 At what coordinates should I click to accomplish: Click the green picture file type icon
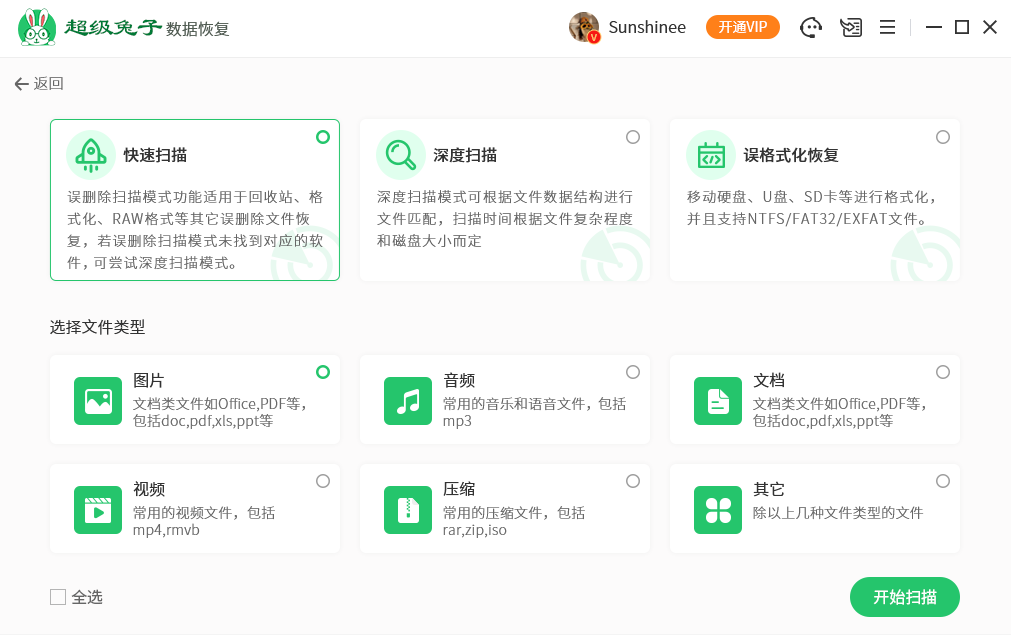98,401
